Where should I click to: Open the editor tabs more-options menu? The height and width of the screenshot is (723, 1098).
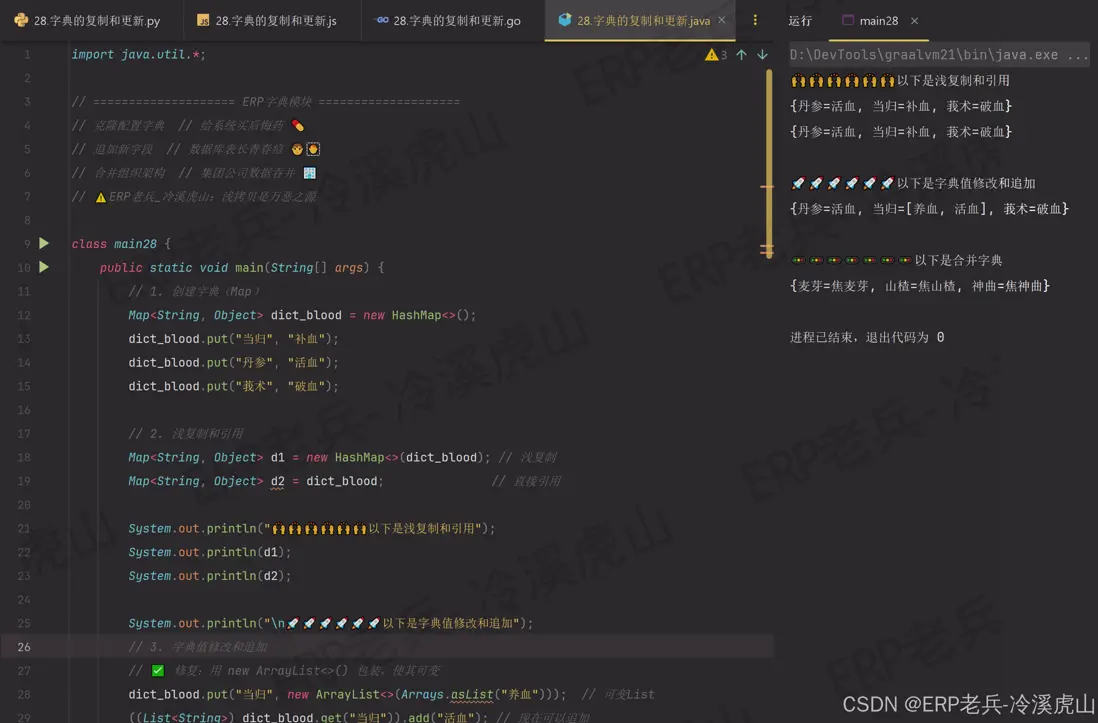tap(755, 20)
